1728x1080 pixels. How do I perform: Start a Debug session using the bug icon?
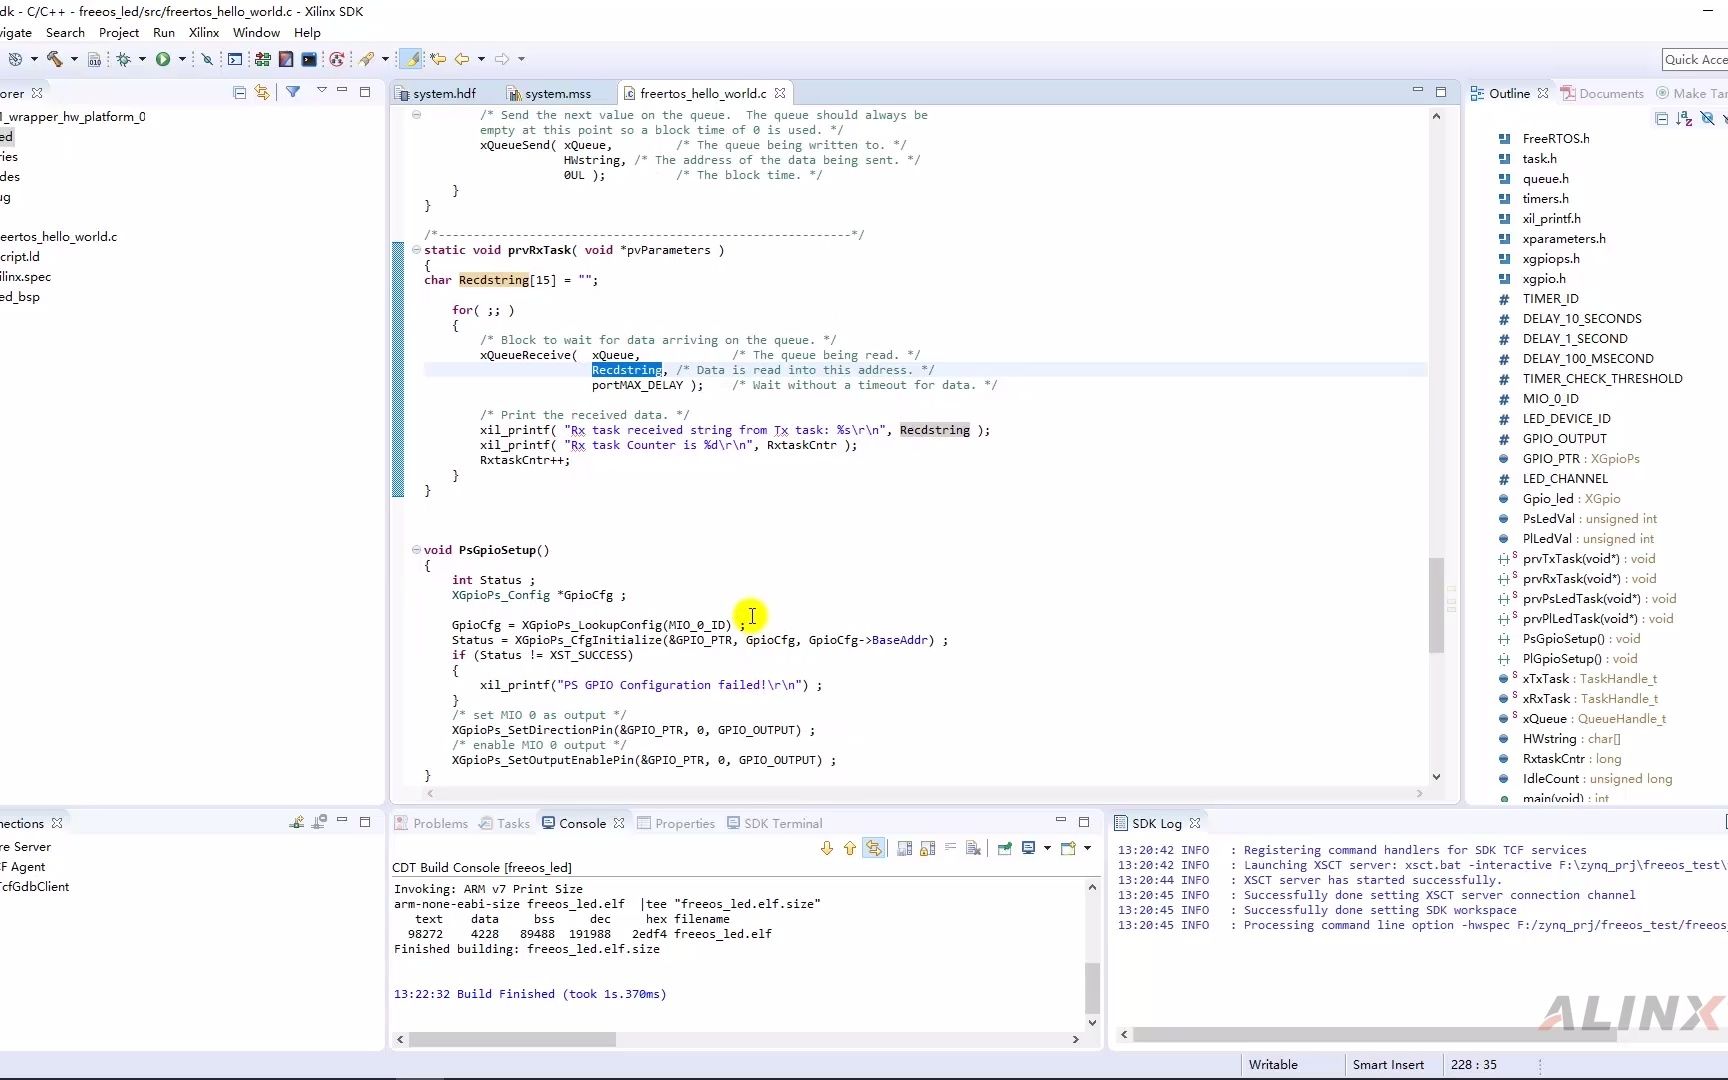[x=123, y=59]
